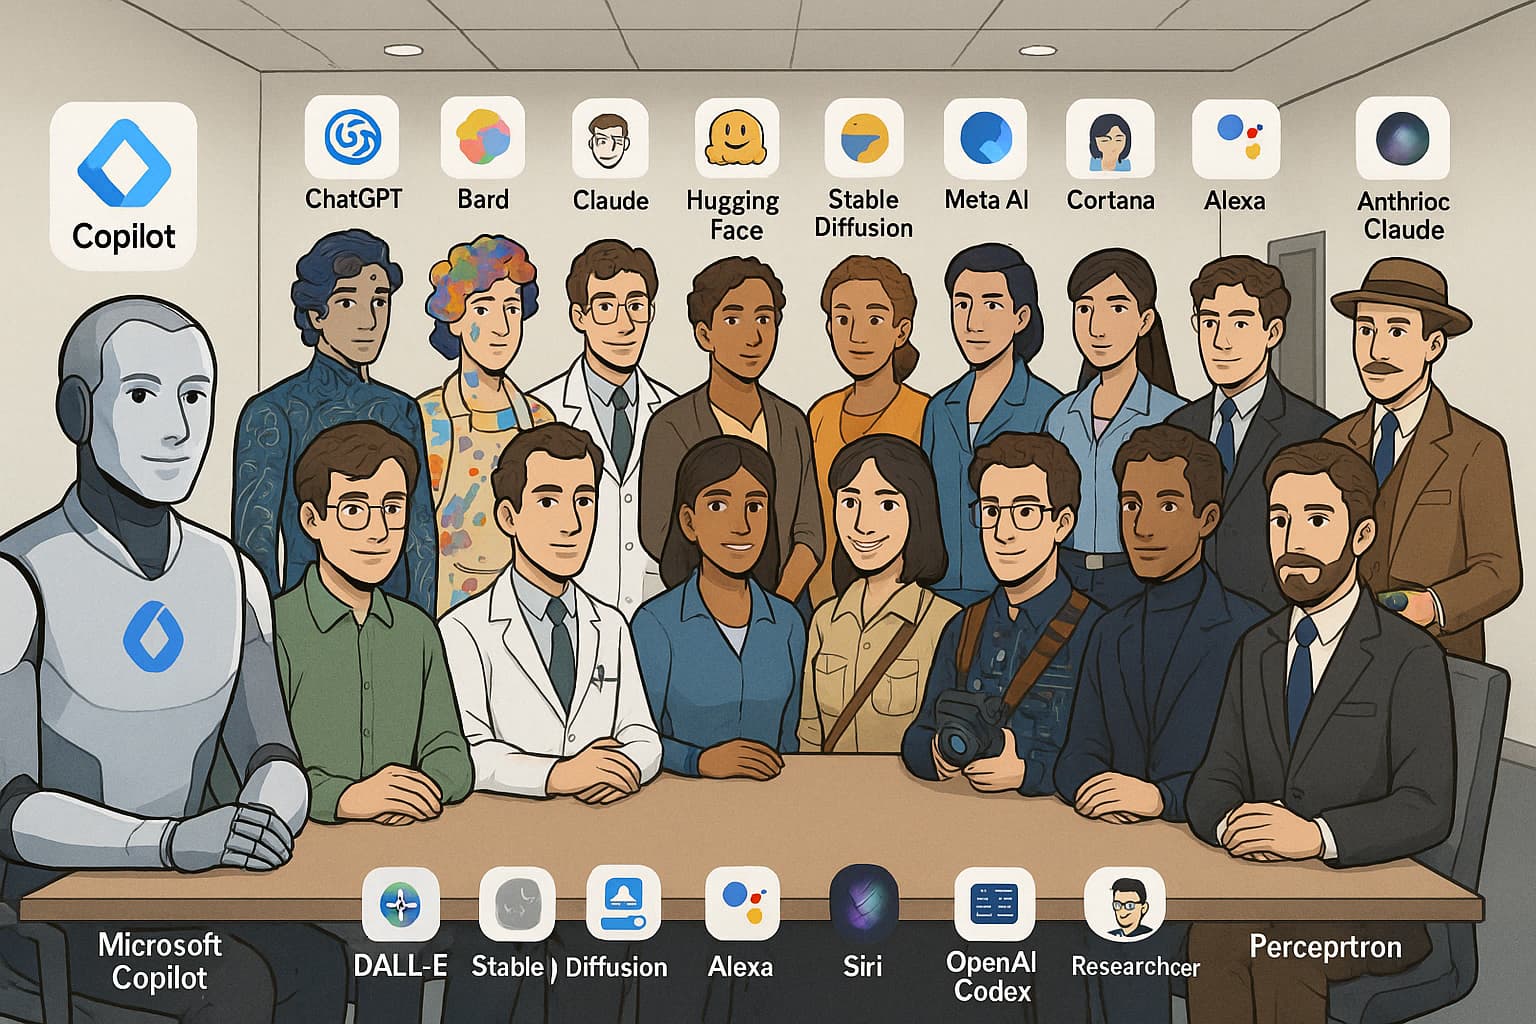Viewport: 1536px width, 1024px height.
Task: Click the 'Microsoft Copilot' caption
Action: pos(160,961)
